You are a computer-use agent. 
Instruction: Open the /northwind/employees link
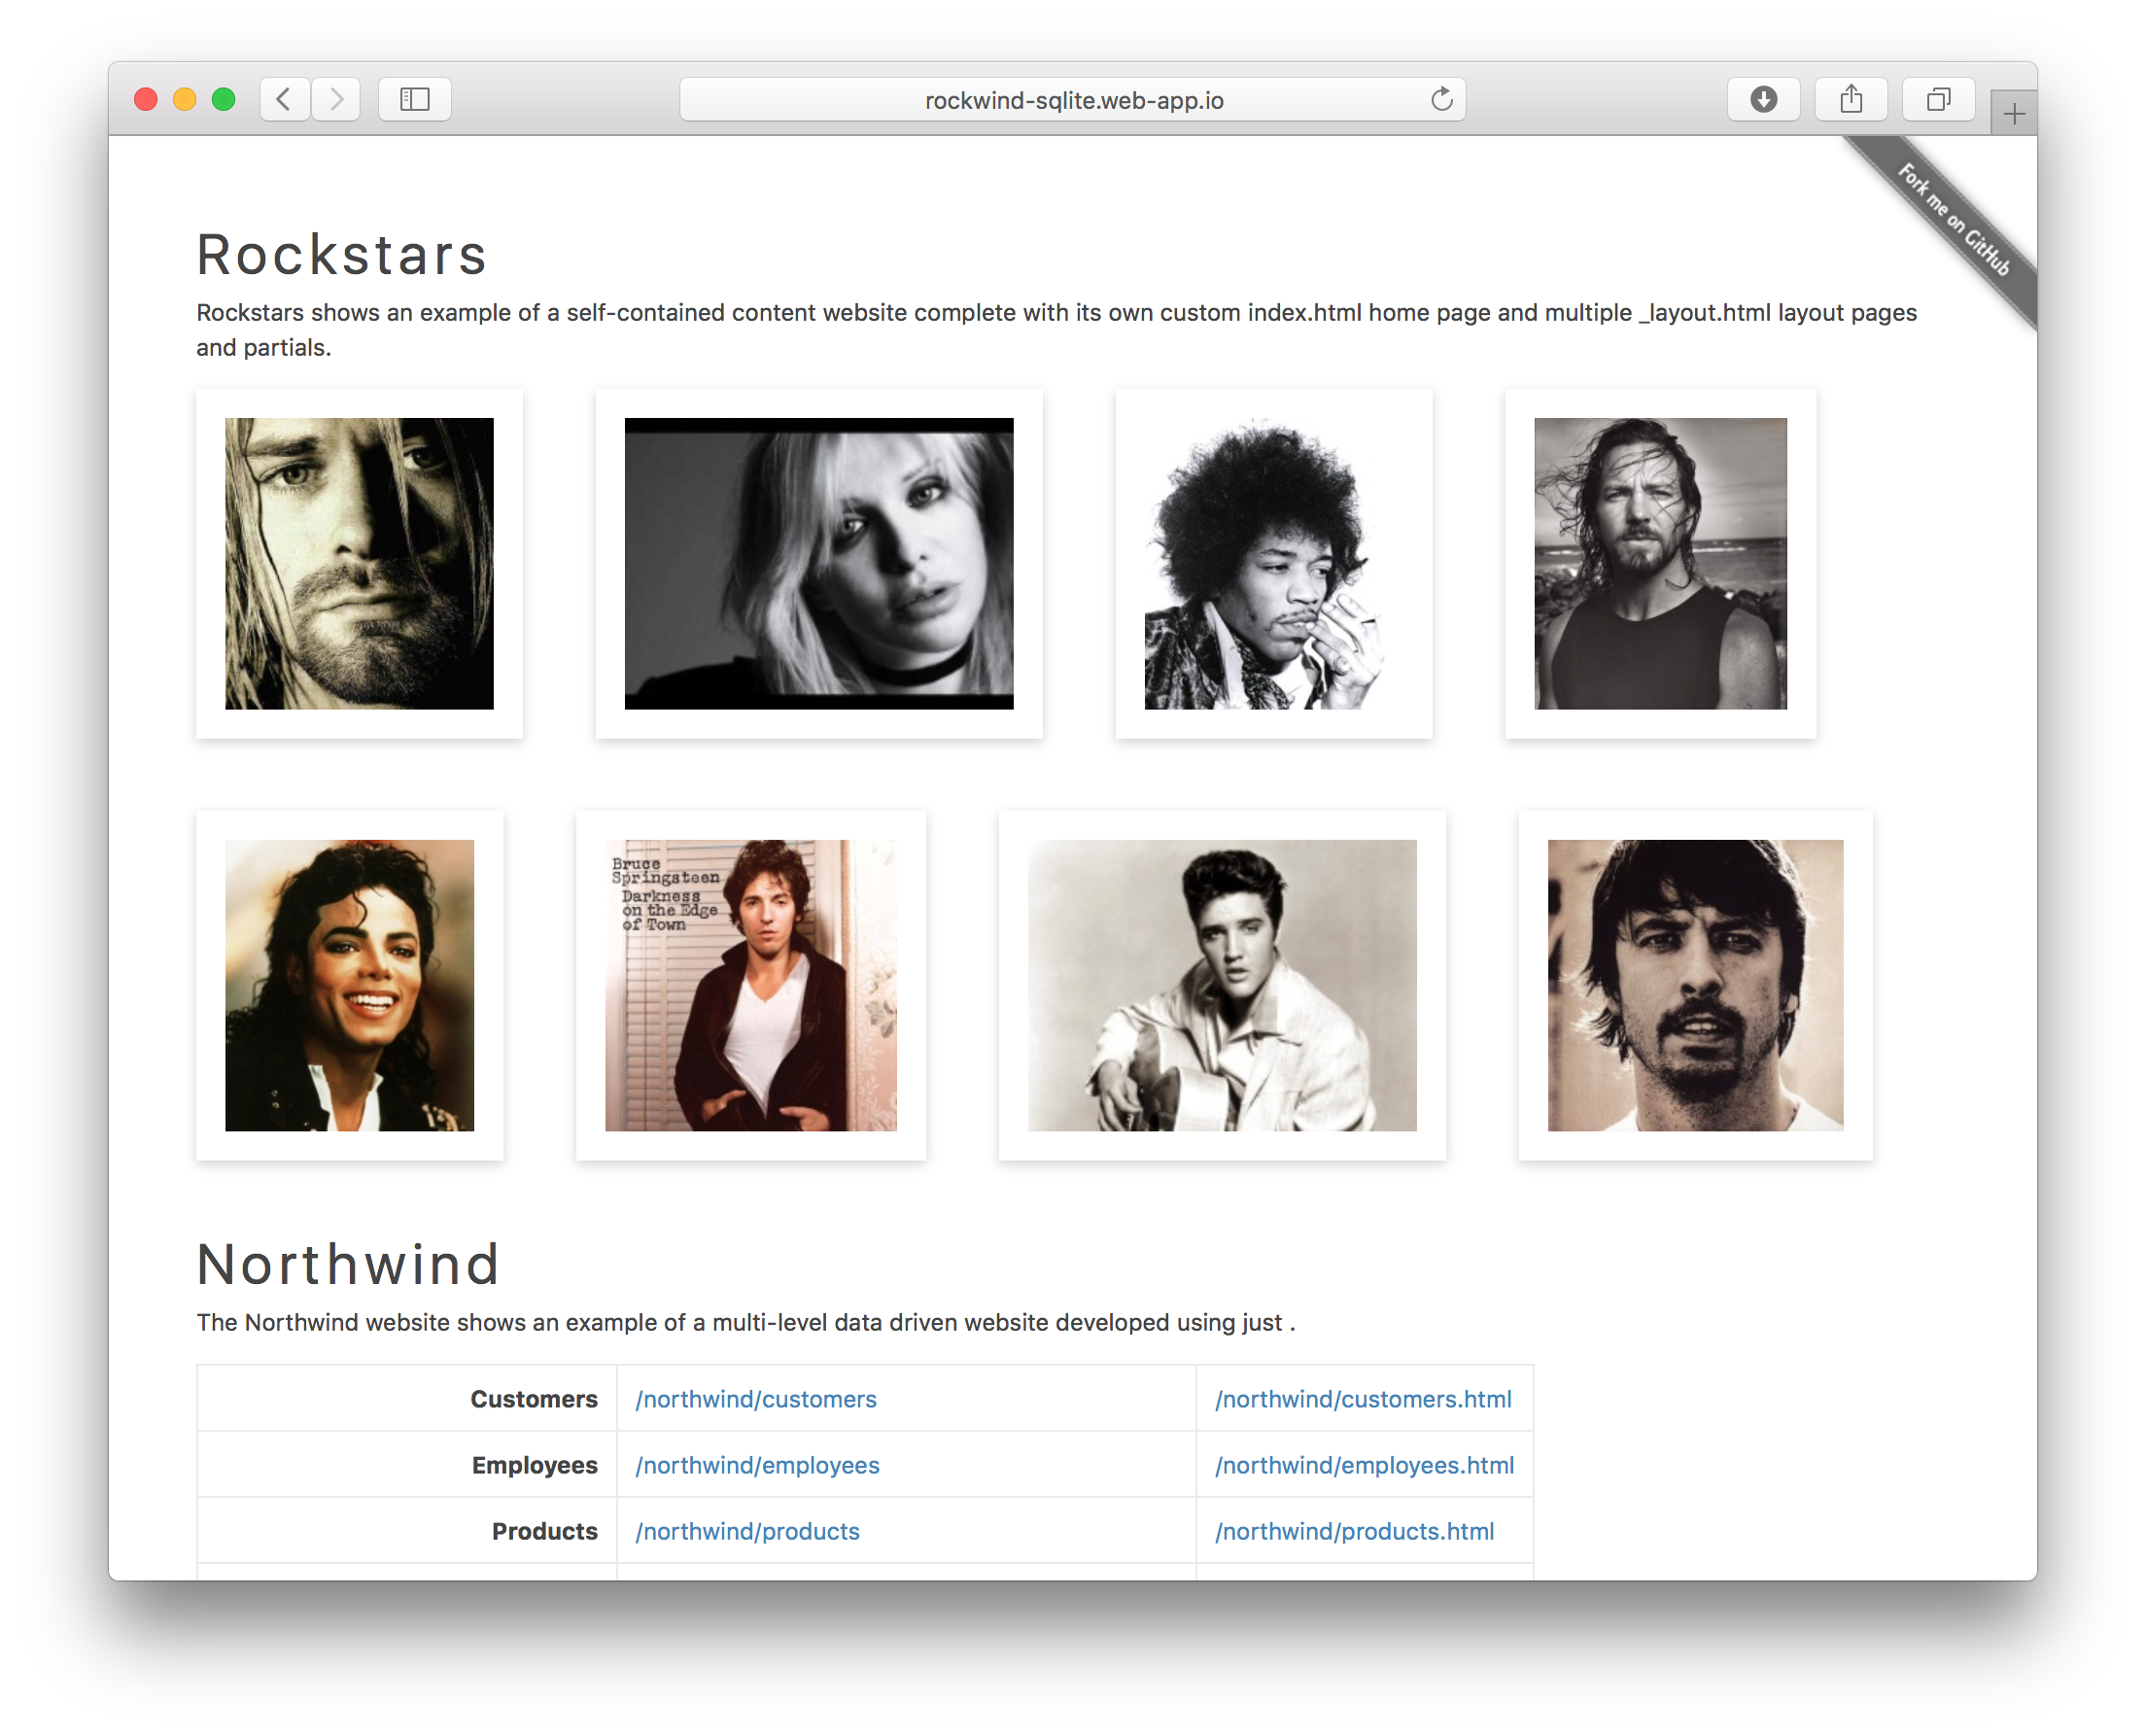point(757,1465)
